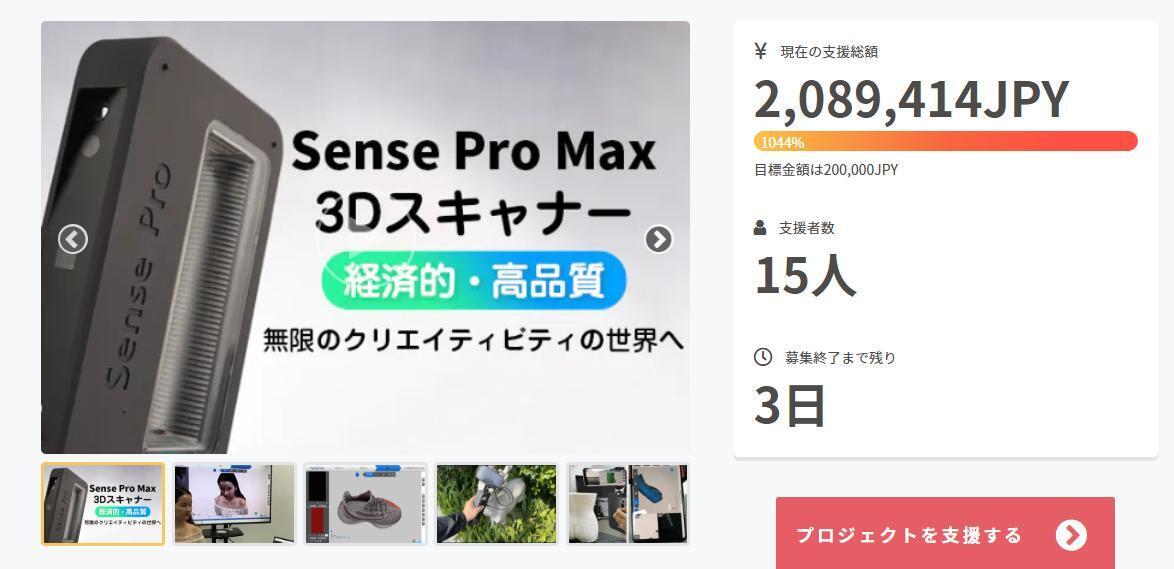This screenshot has height=569, width=1174.
Task: Select the outdoor handheld scanner thumbnail
Action: [496, 503]
